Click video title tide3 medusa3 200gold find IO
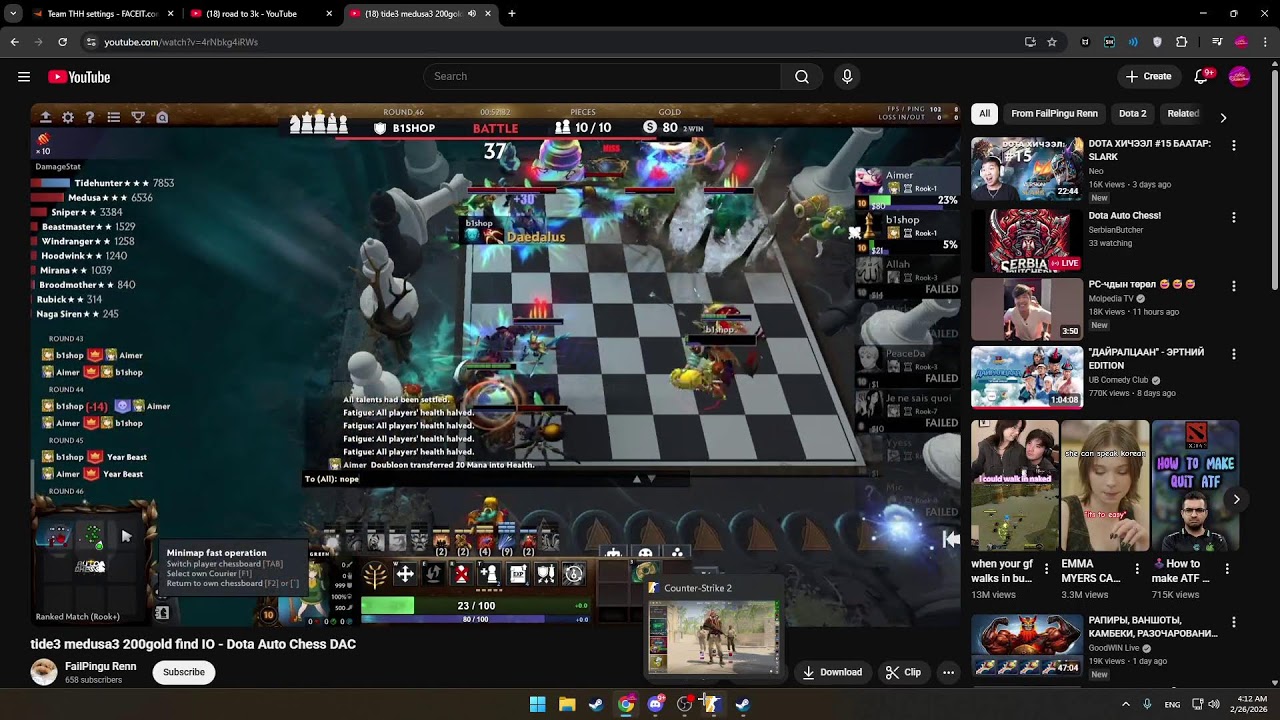Viewport: 1280px width, 720px height. [x=193, y=644]
